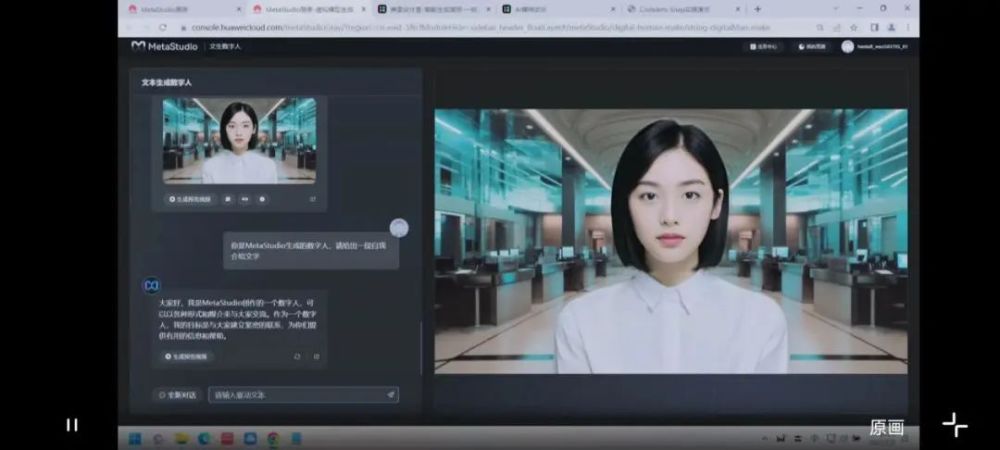
Task: Close the first MetaStudio browser tab
Action: coord(239,10)
